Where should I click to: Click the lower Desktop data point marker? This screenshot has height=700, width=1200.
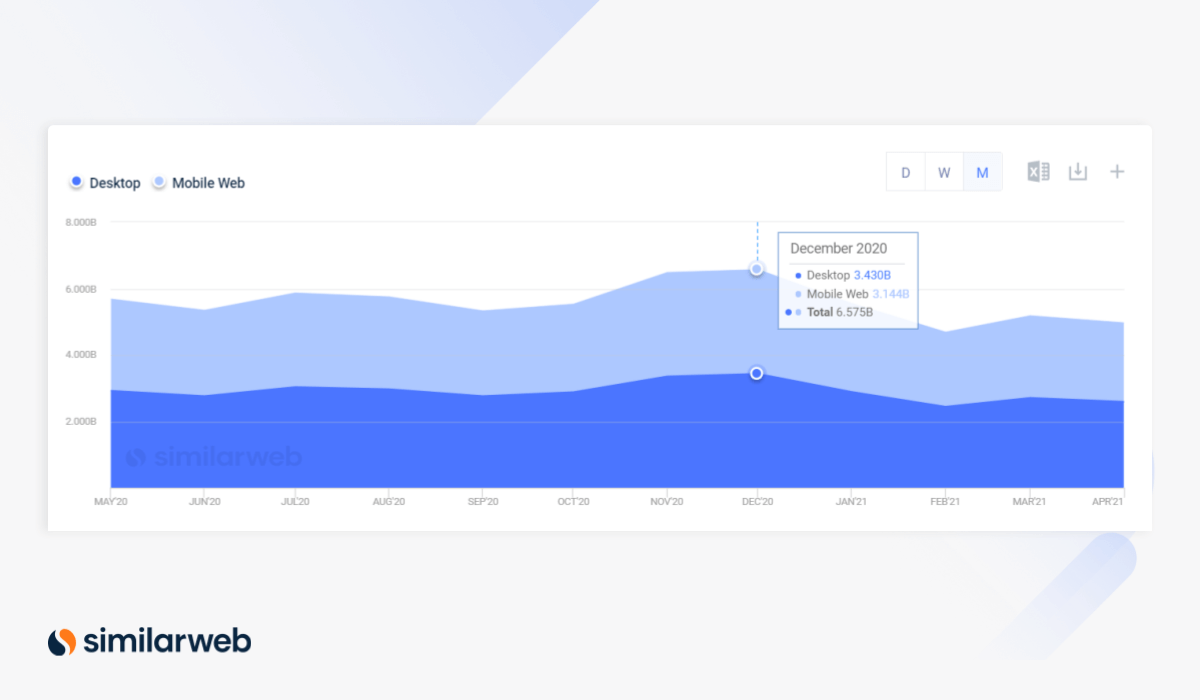756,373
